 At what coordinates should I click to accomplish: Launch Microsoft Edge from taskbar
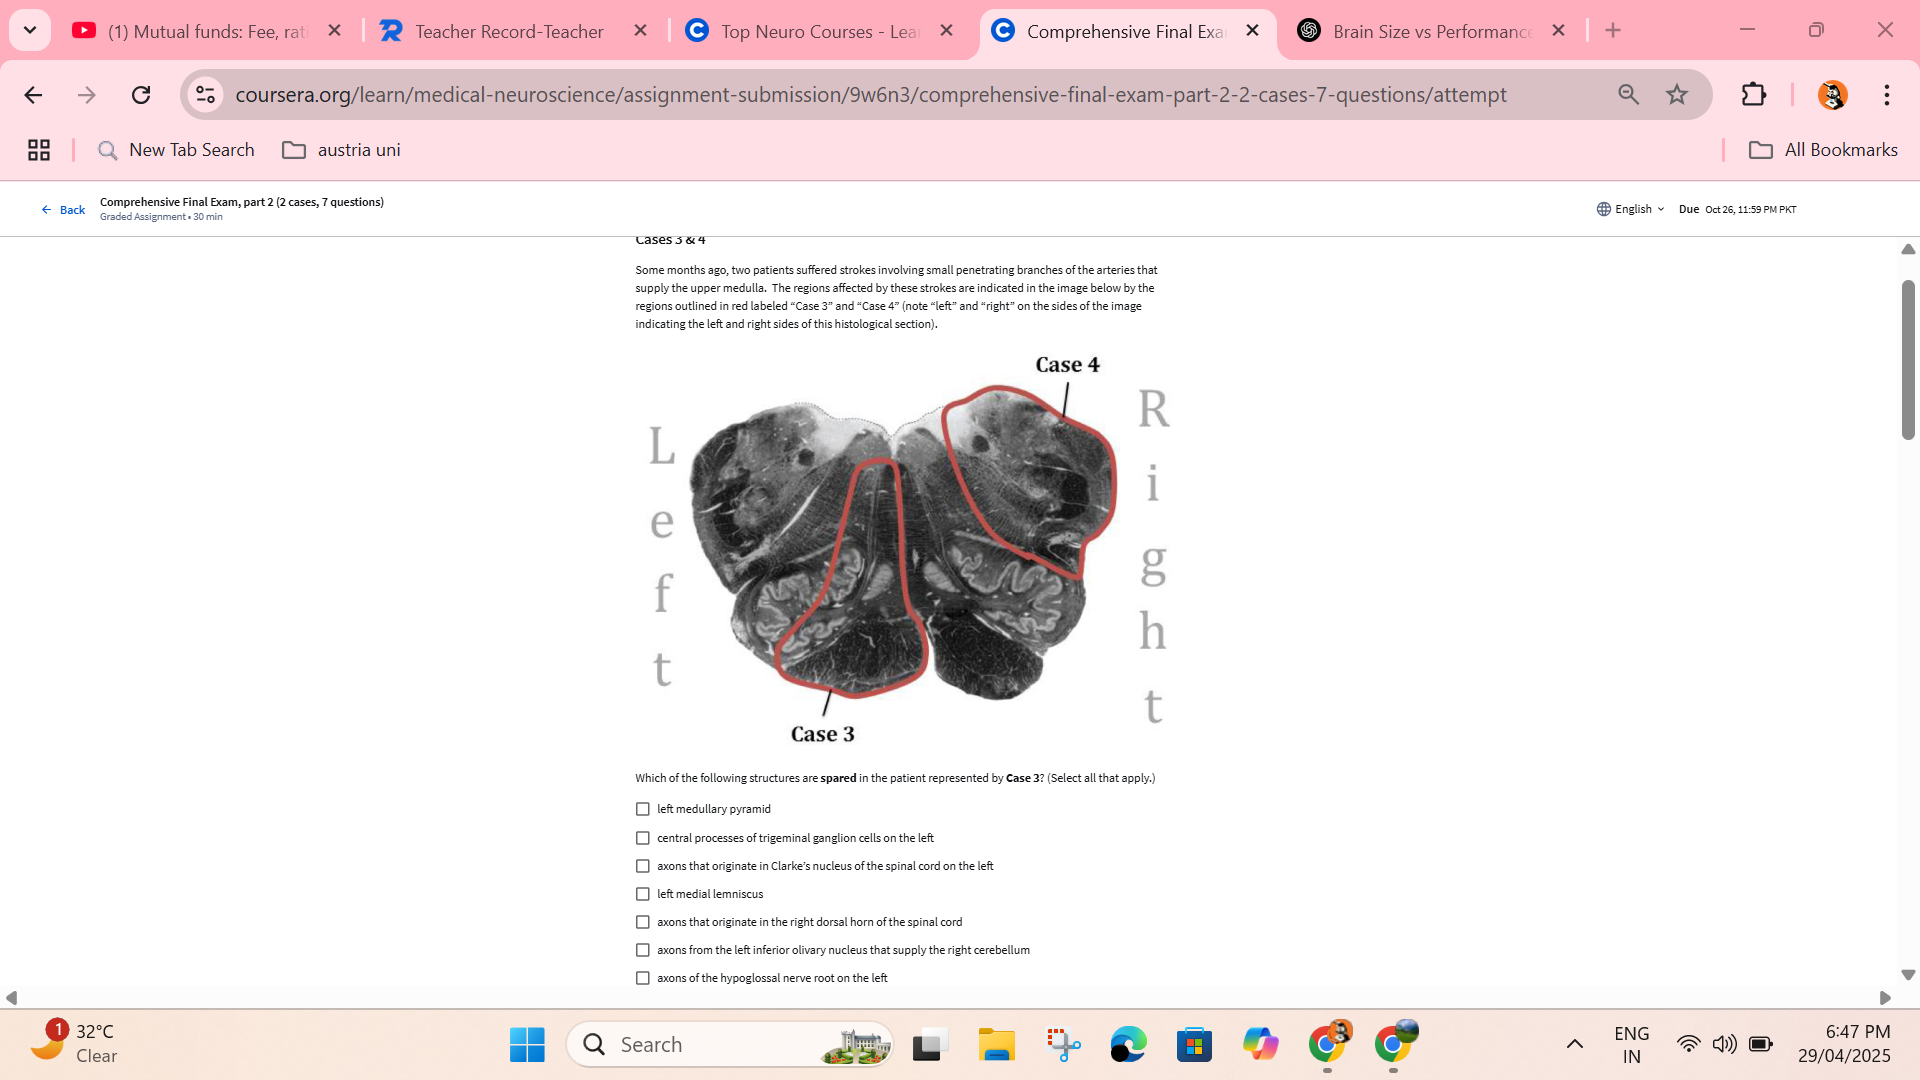[x=1128, y=1045]
